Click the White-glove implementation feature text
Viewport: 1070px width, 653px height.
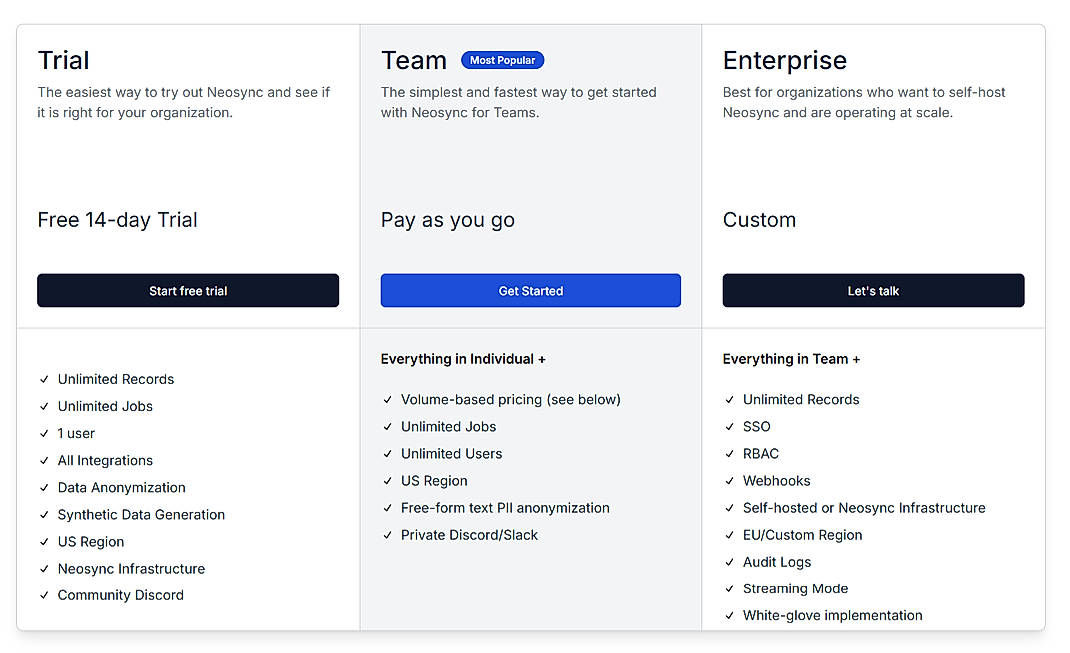point(833,615)
